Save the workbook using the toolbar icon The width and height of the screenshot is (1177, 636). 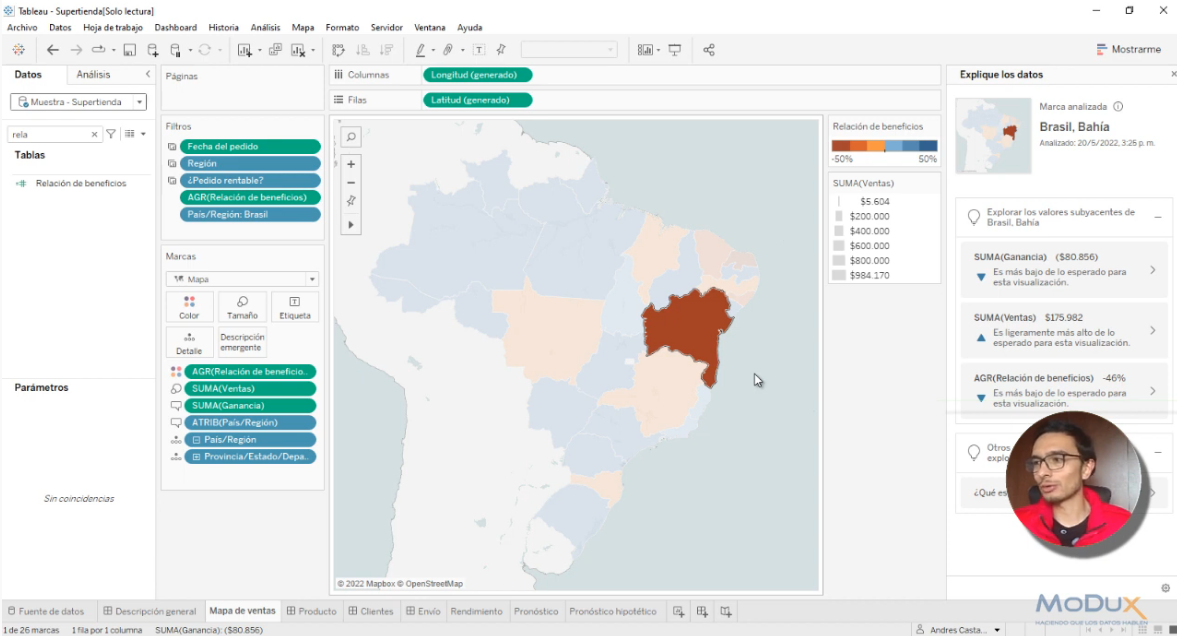click(x=129, y=49)
